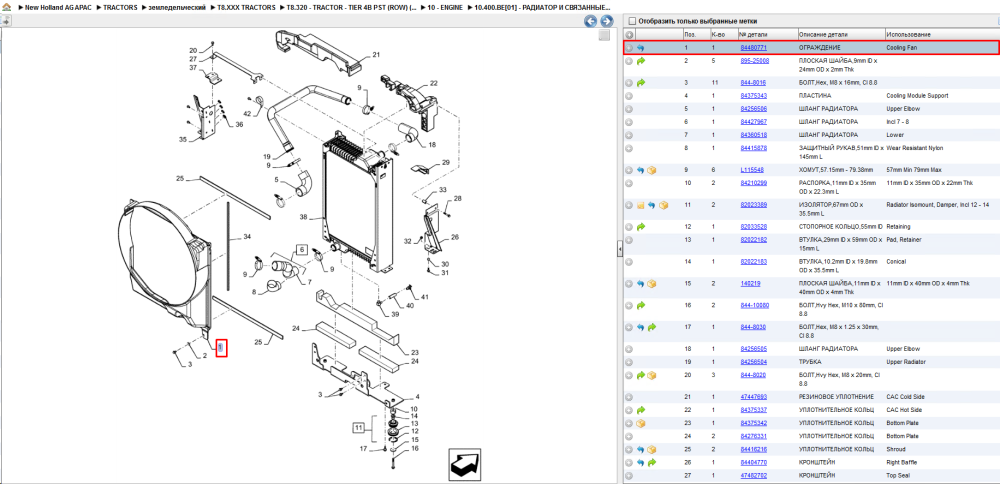This screenshot has height=484, width=1000.
Task: Sort by 'Использование' column header
Action: pyautogui.click(x=908, y=34)
